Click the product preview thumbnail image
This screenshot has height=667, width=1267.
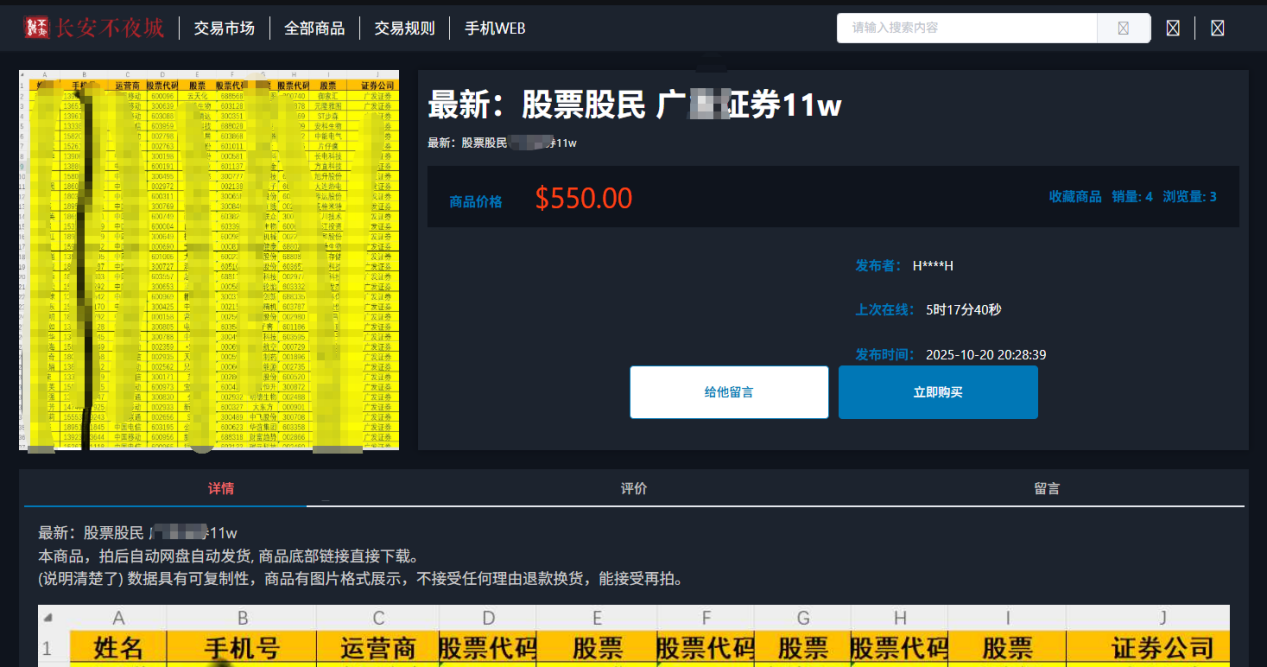coord(209,260)
